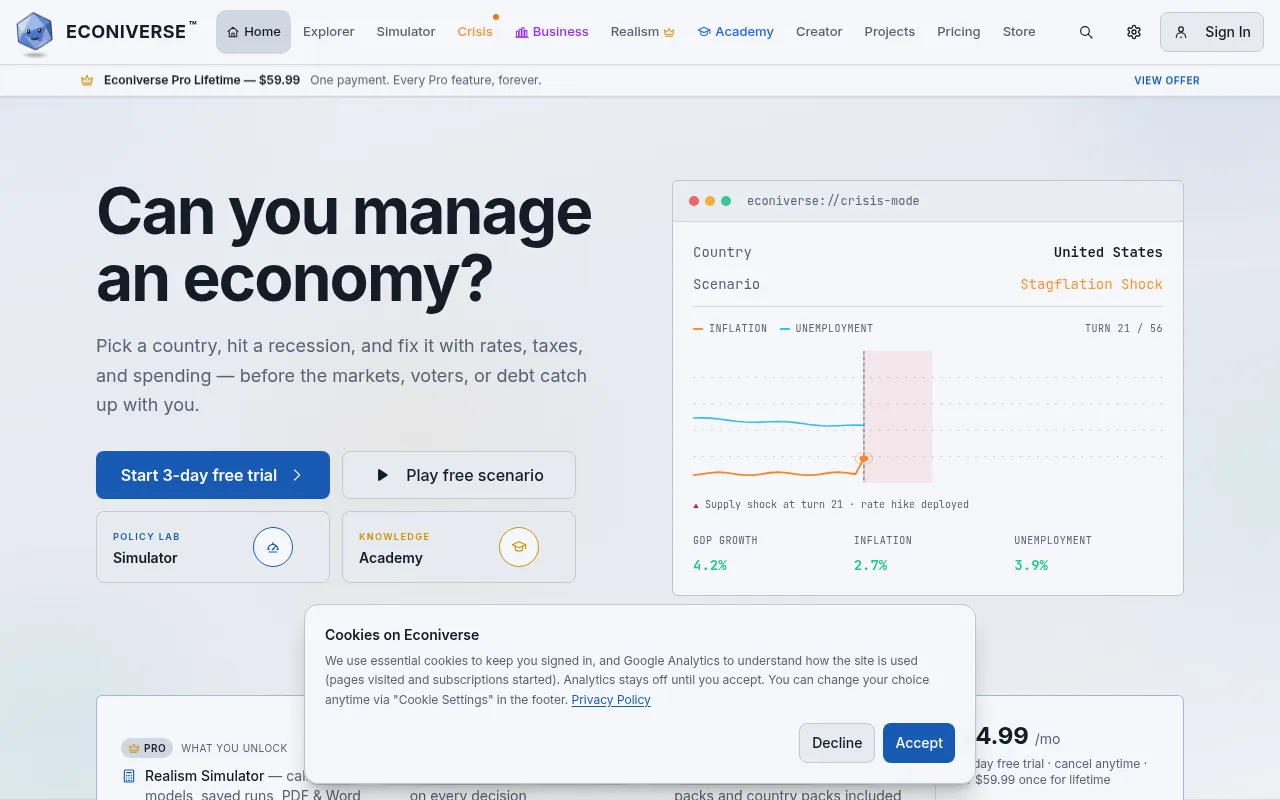Click Play free scenario button

[x=459, y=475]
